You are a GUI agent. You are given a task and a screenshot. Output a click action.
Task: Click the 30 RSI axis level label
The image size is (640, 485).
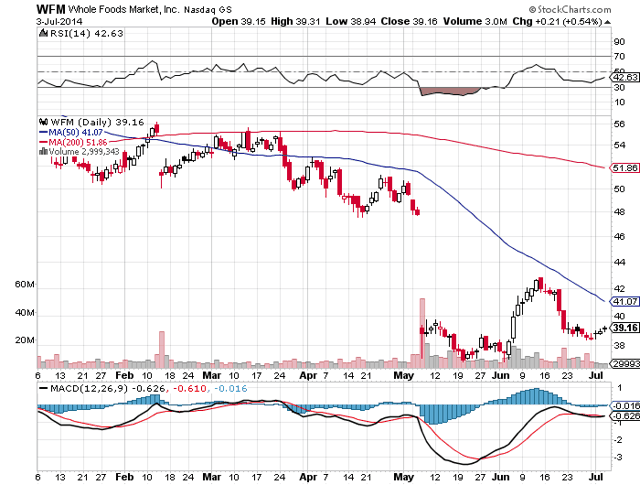tap(619, 87)
